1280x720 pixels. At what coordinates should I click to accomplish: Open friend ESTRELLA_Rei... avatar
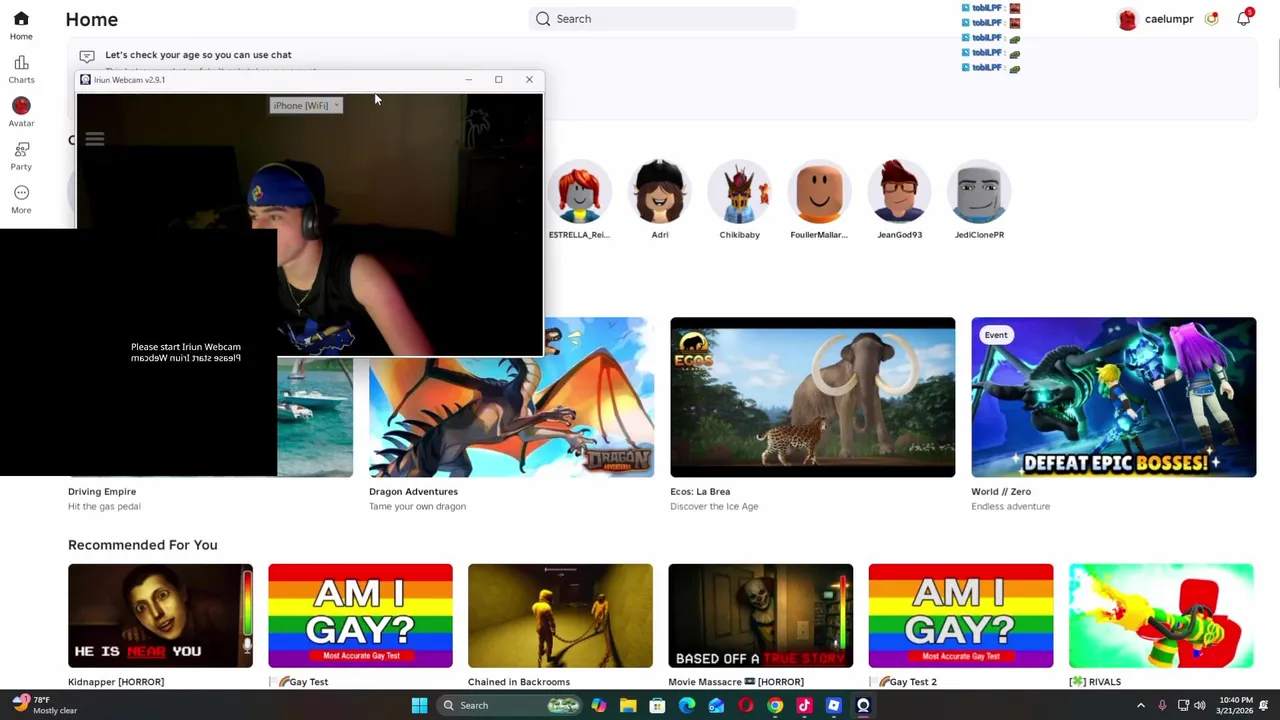click(579, 190)
